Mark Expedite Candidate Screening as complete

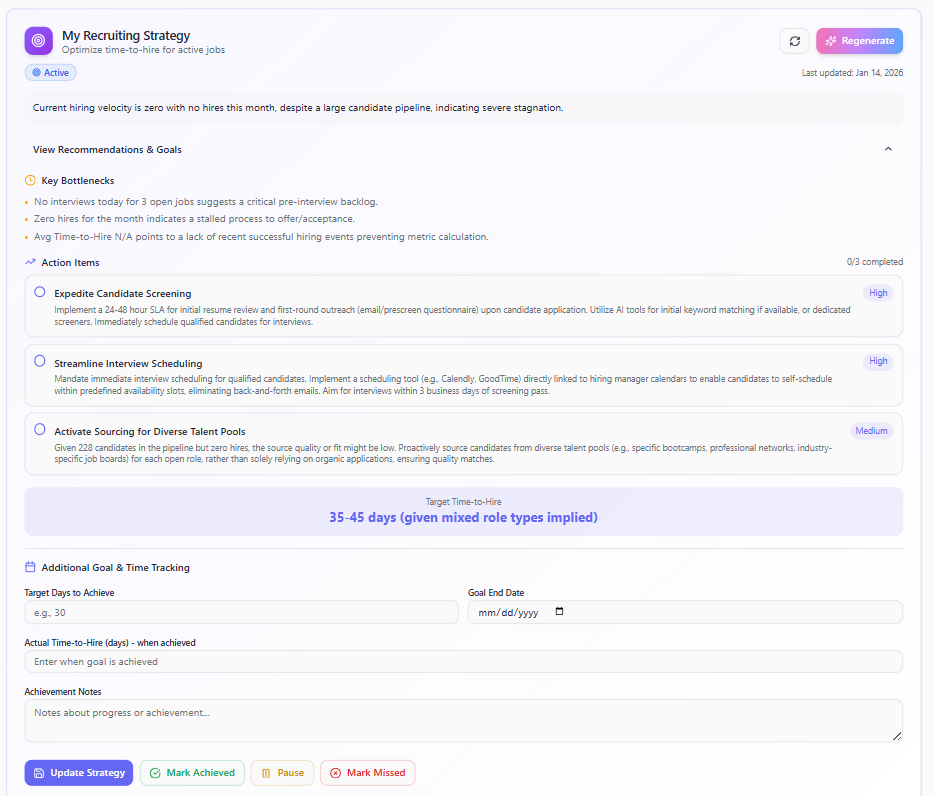[40, 292]
